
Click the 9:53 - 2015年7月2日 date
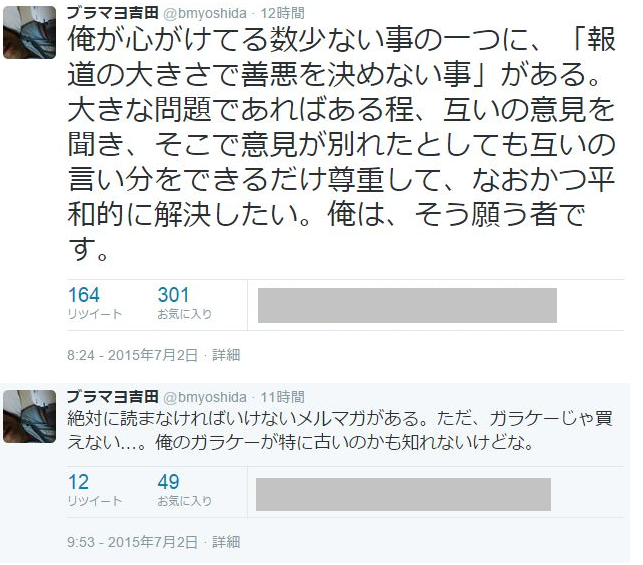(132, 542)
